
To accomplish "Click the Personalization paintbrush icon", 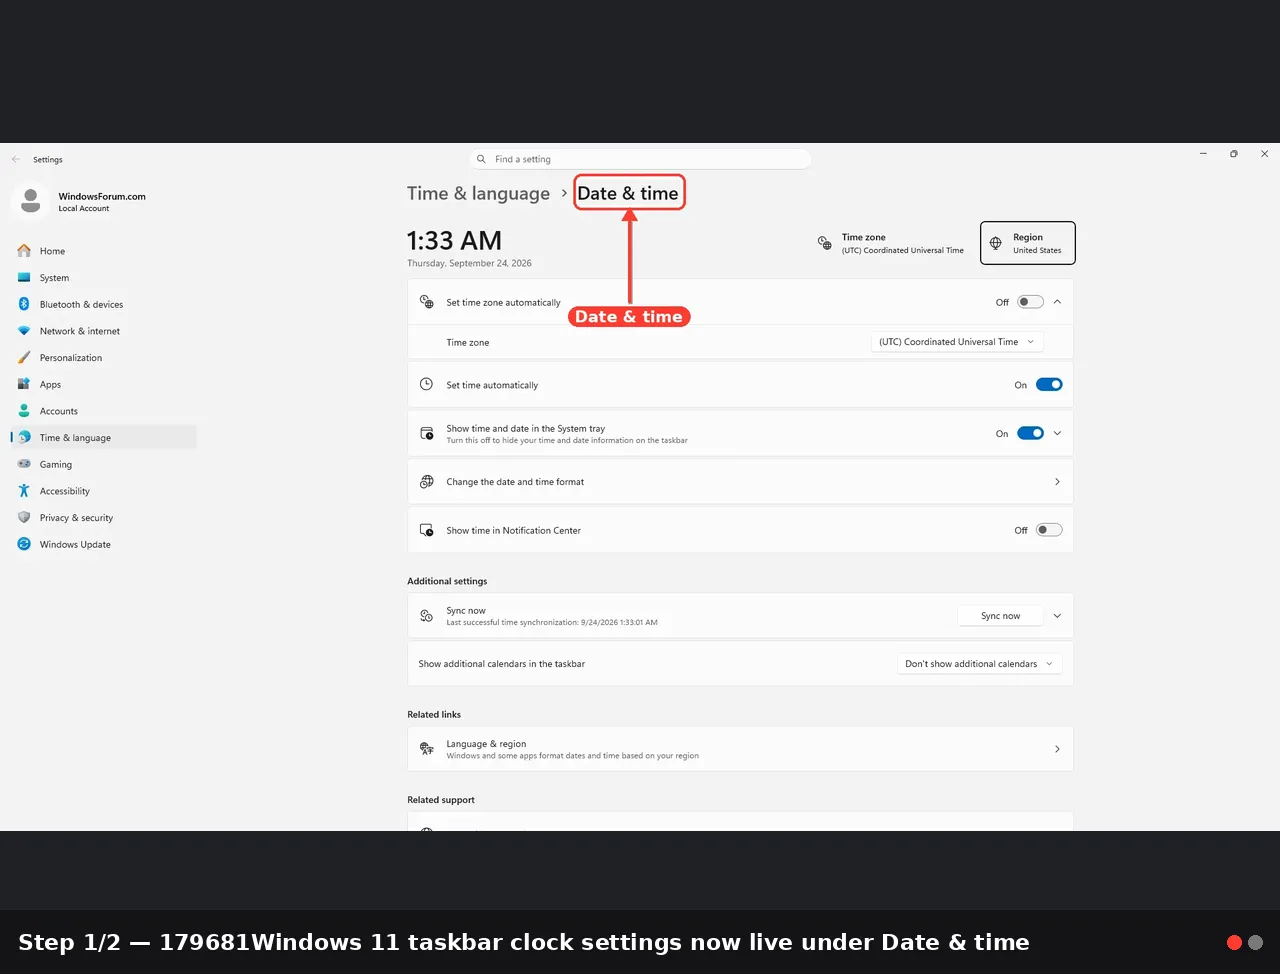I will coord(24,358).
